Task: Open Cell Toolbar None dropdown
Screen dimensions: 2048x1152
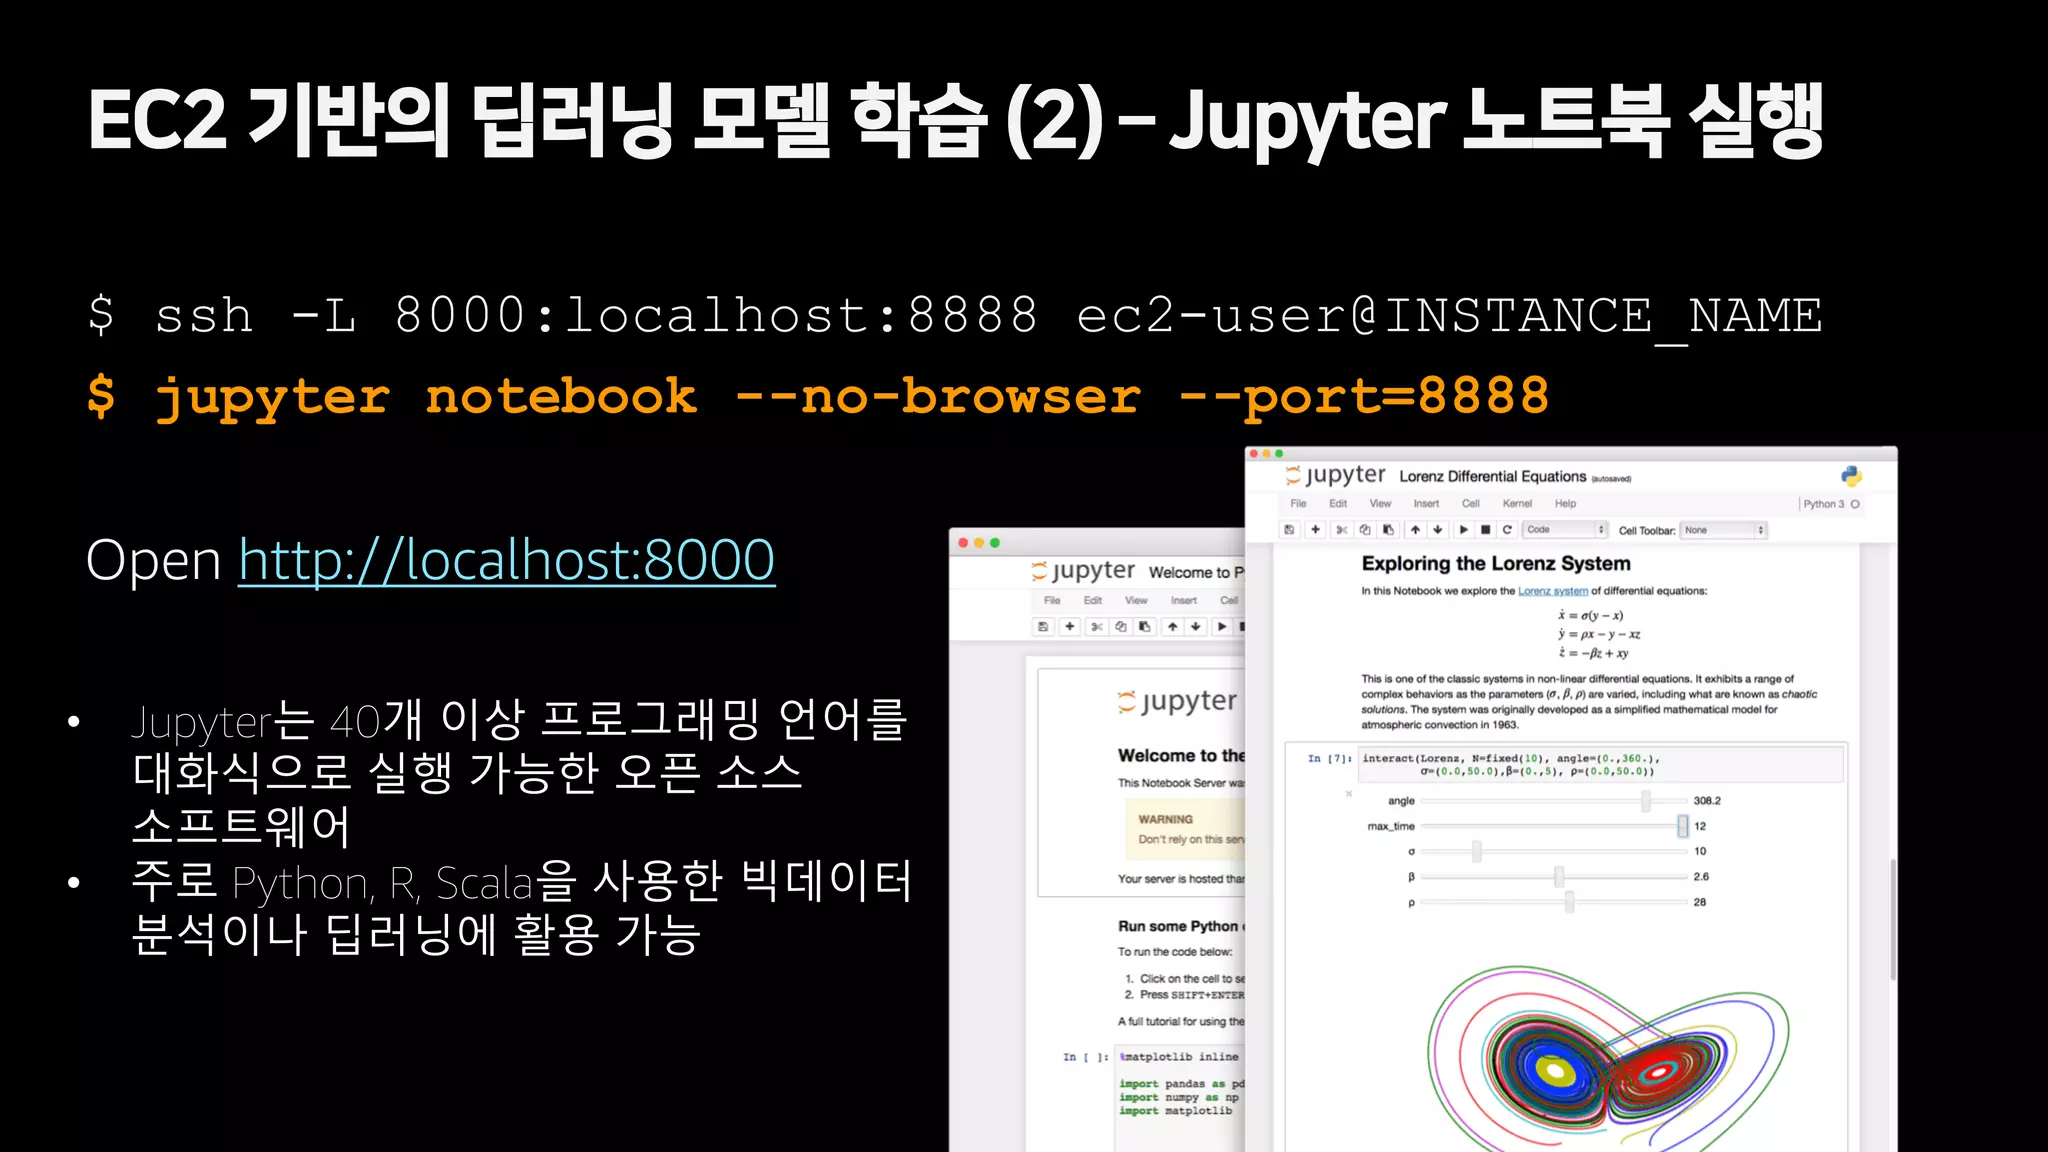Action: [x=1724, y=530]
